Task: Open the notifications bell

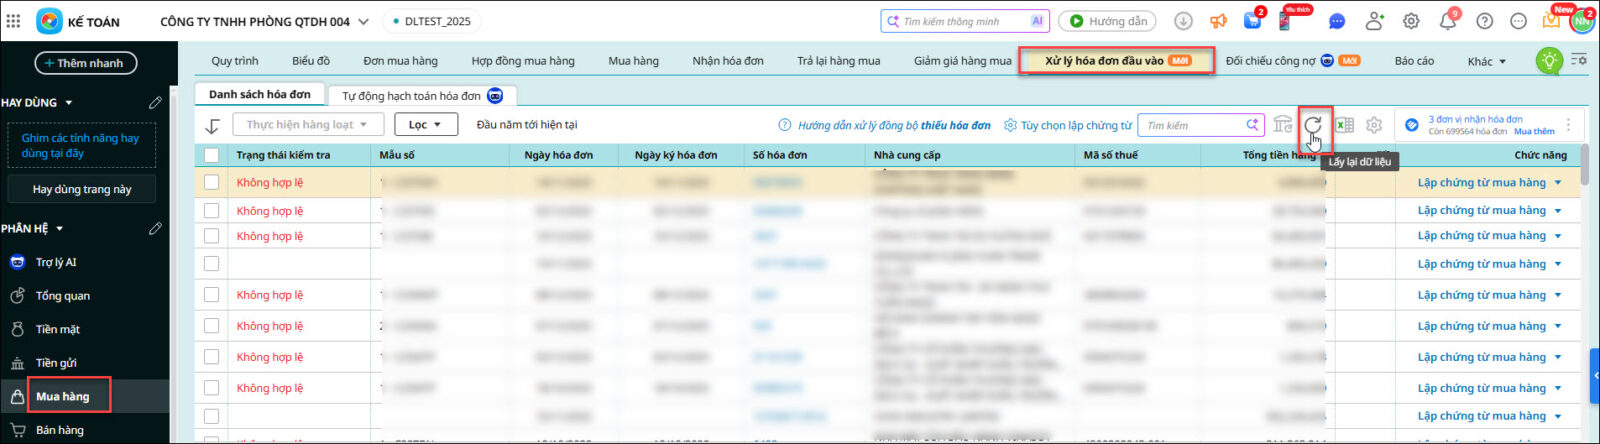Action: click(1447, 21)
